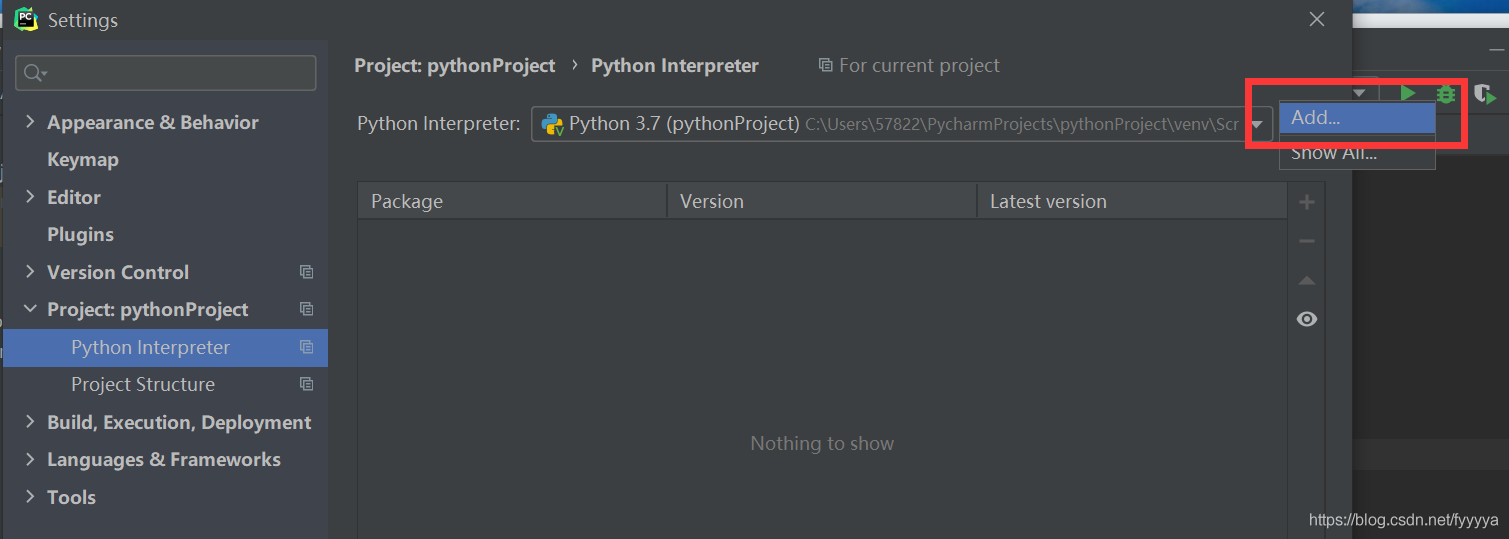
Task: Open the run configuration dropdown in the background PyCharm window
Action: pos(1359,93)
